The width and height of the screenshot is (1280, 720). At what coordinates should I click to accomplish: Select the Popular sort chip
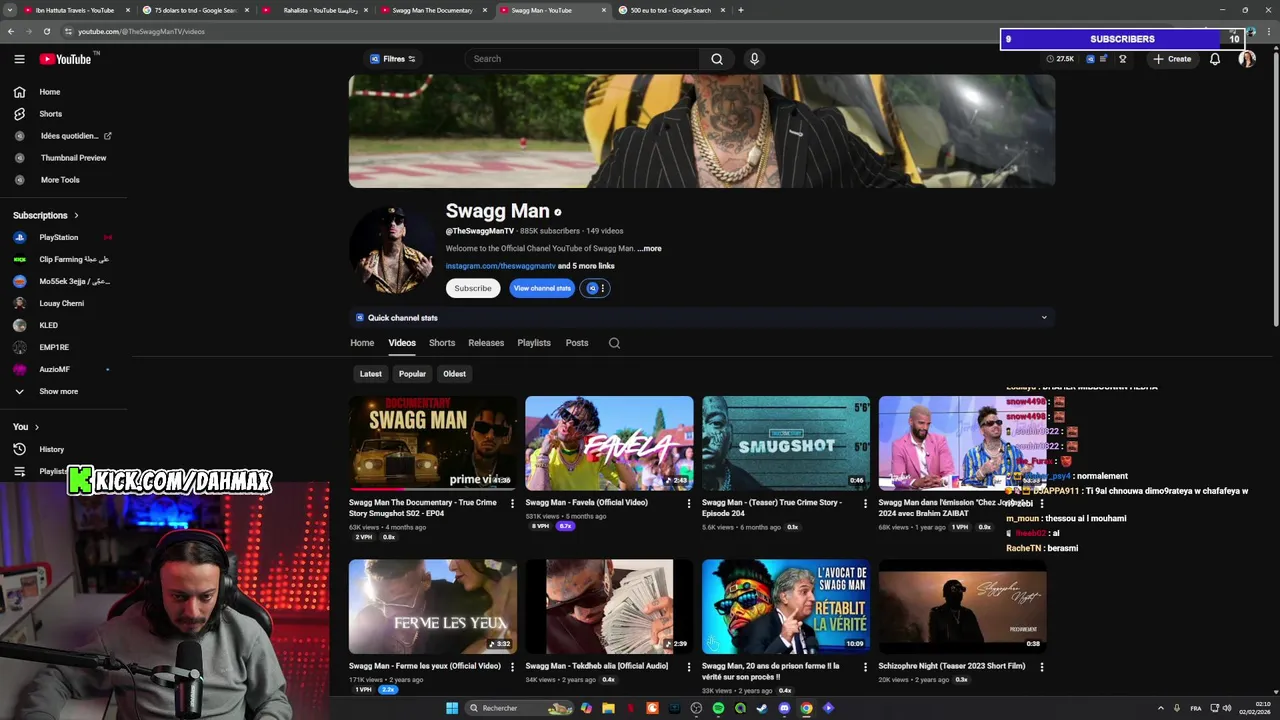click(412, 374)
